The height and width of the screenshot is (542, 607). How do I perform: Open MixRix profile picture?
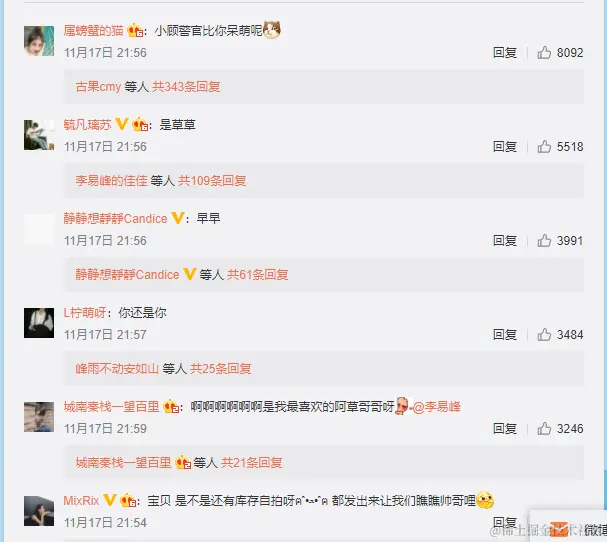[x=39, y=511]
